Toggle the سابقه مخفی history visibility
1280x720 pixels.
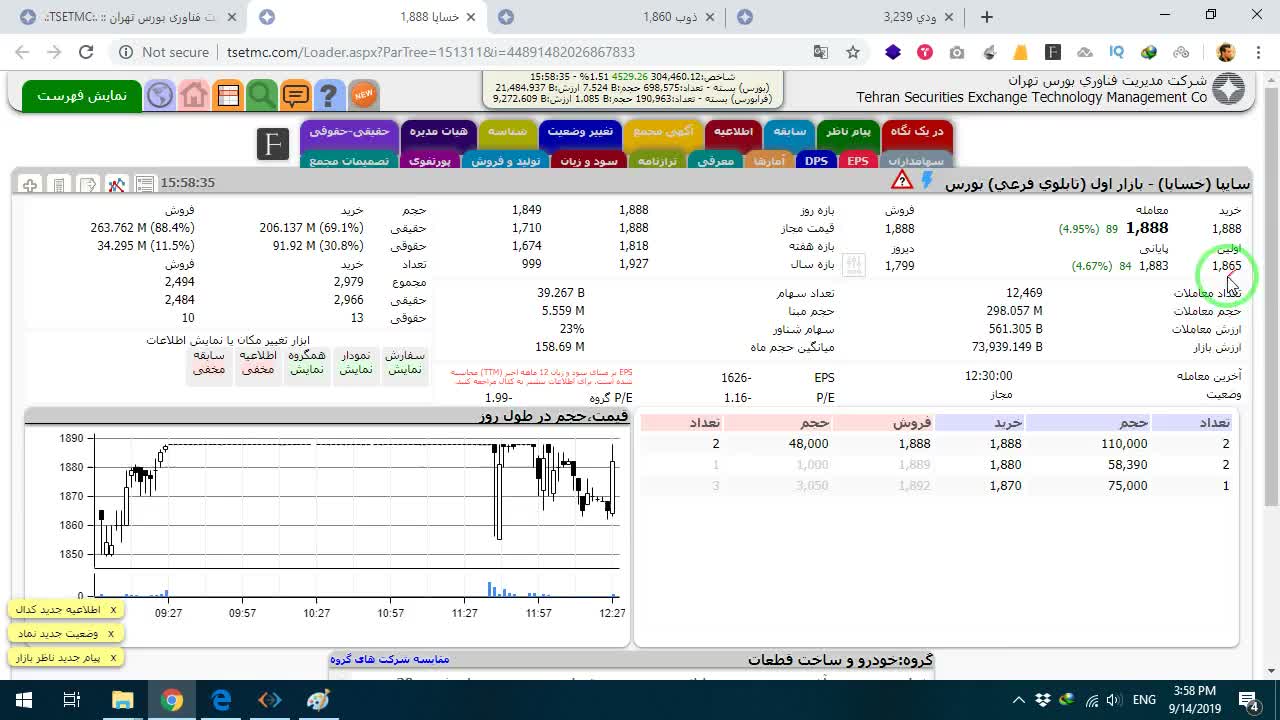coord(209,362)
